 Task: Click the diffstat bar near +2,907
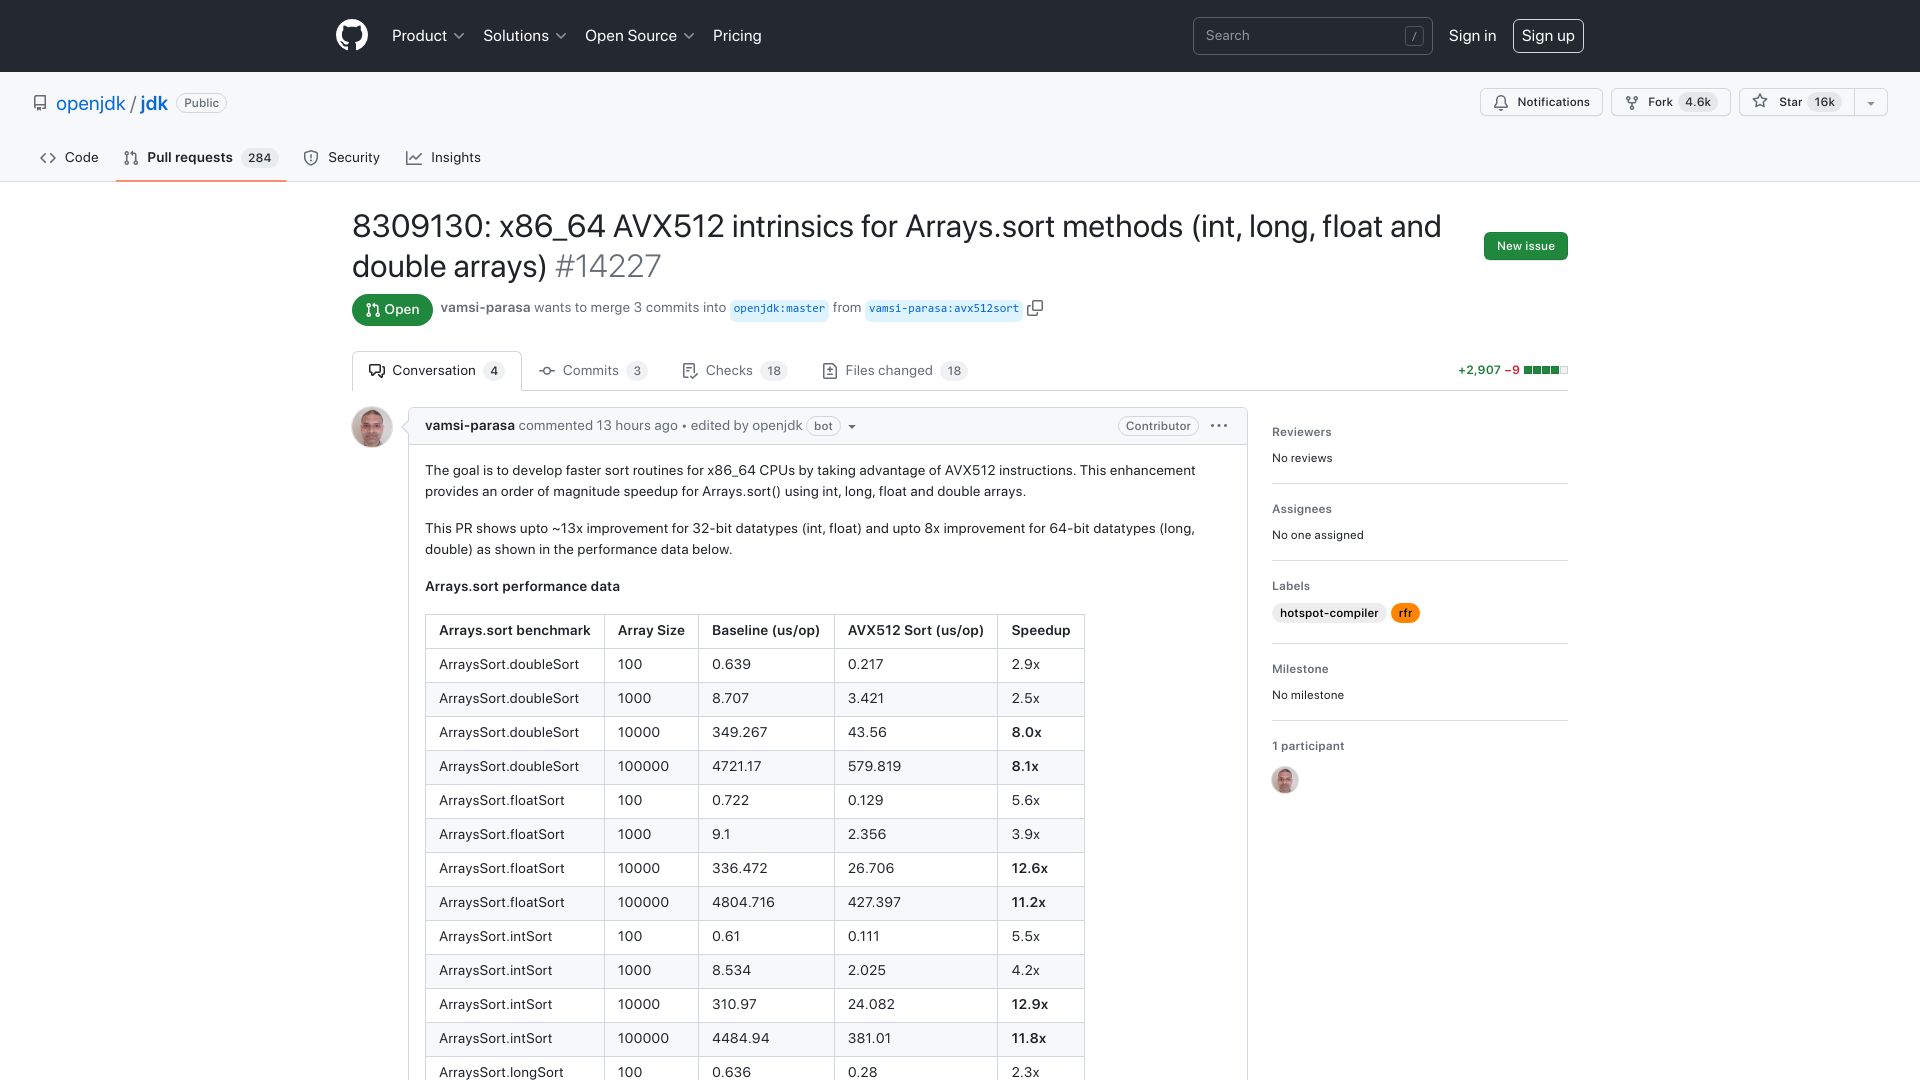coord(1545,370)
